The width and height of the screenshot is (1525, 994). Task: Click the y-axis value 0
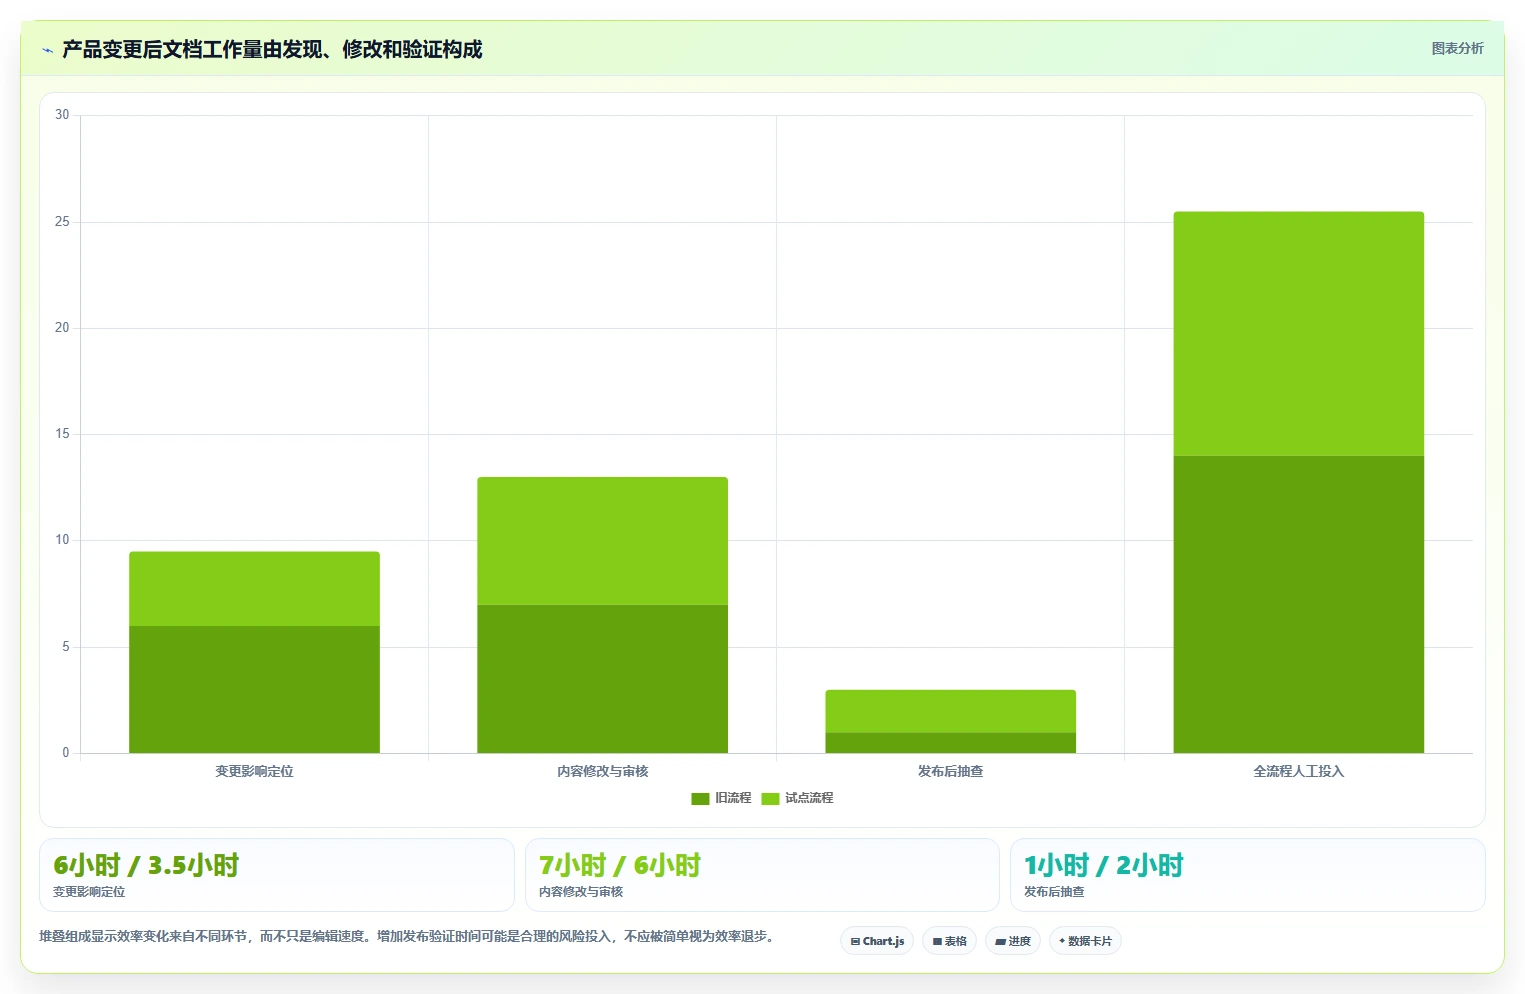[x=66, y=753]
